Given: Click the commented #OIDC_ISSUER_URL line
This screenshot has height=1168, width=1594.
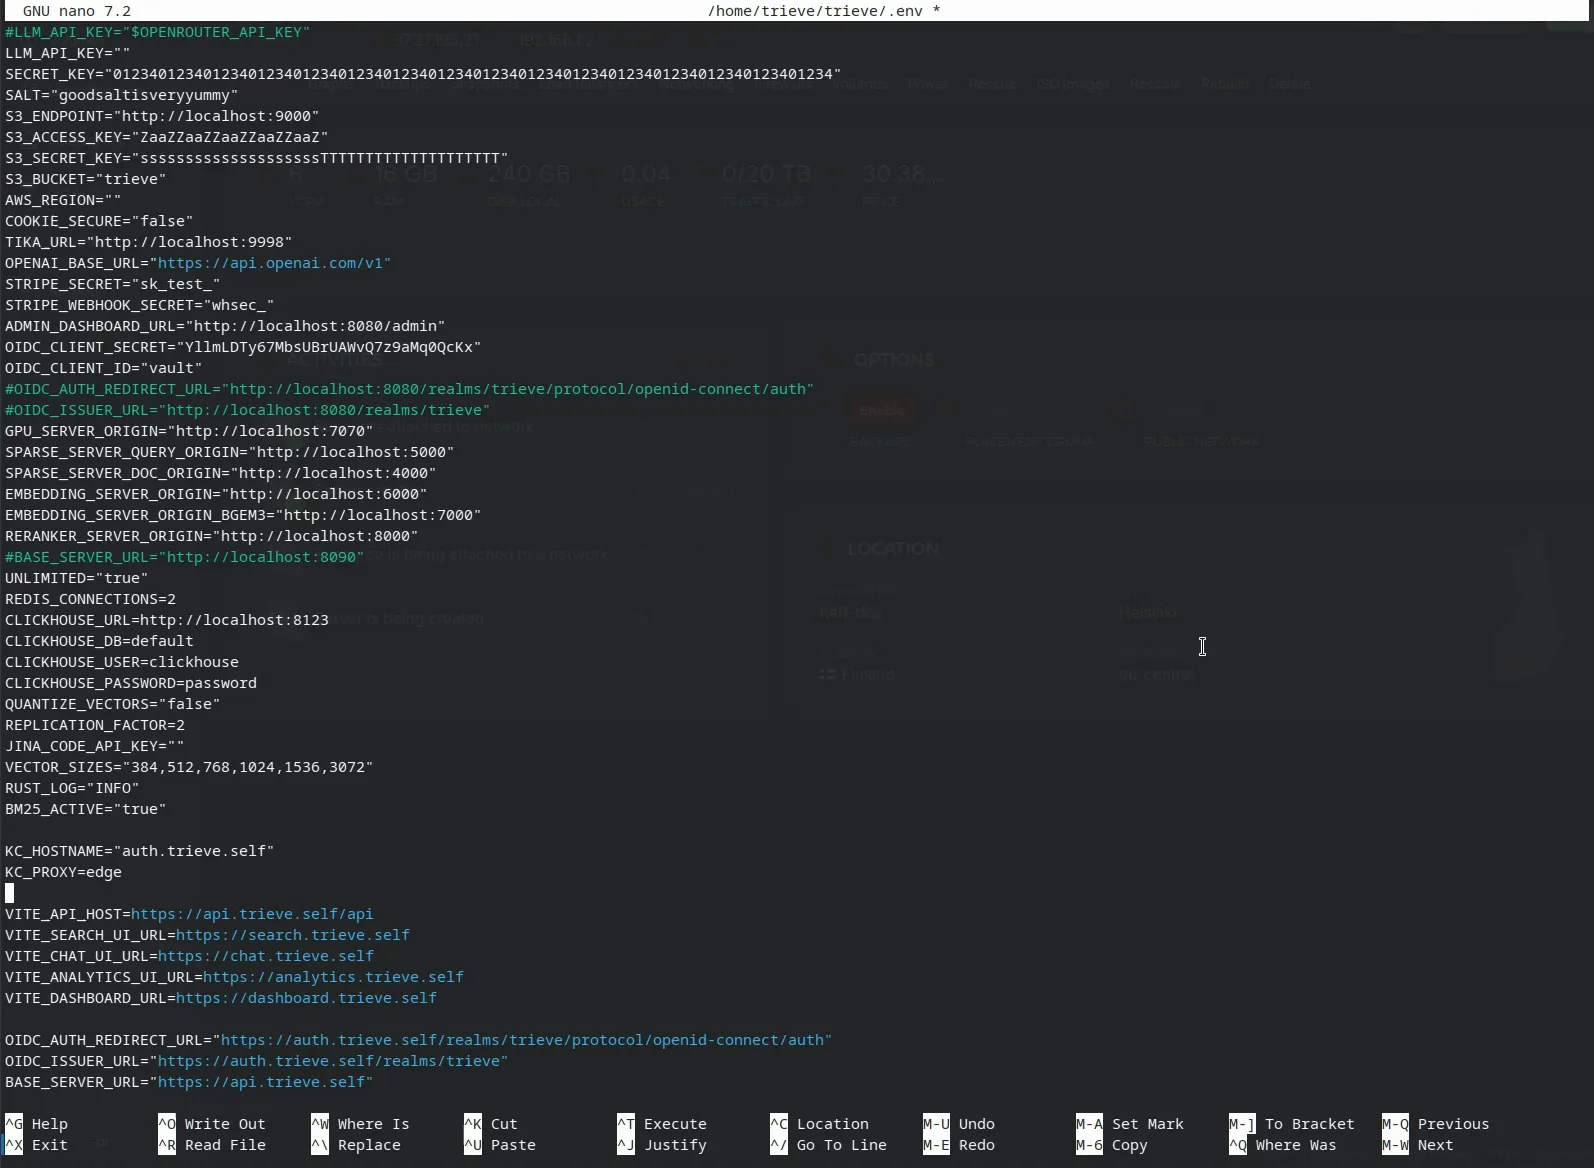Looking at the screenshot, I should pos(248,410).
